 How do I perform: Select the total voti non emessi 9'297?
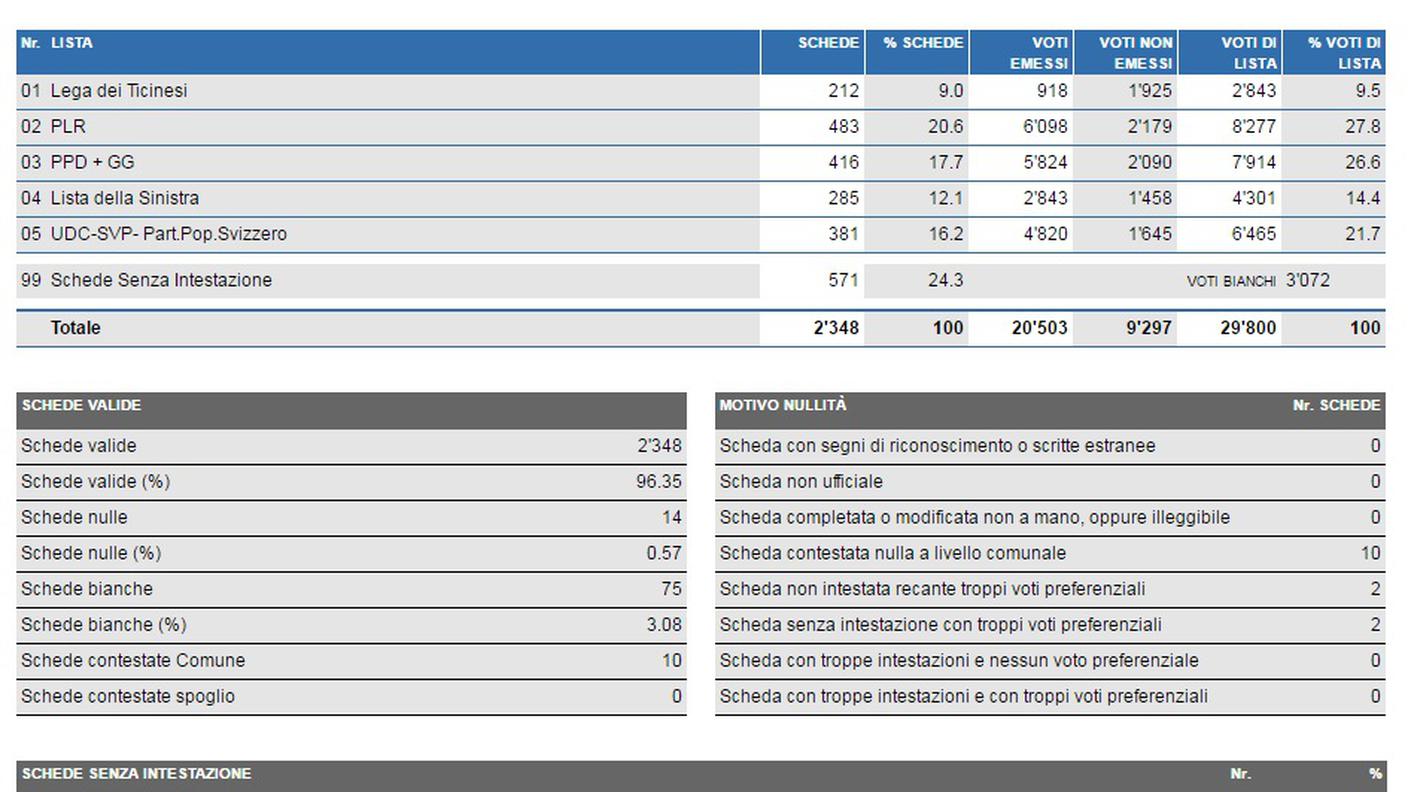pyautogui.click(x=1148, y=328)
